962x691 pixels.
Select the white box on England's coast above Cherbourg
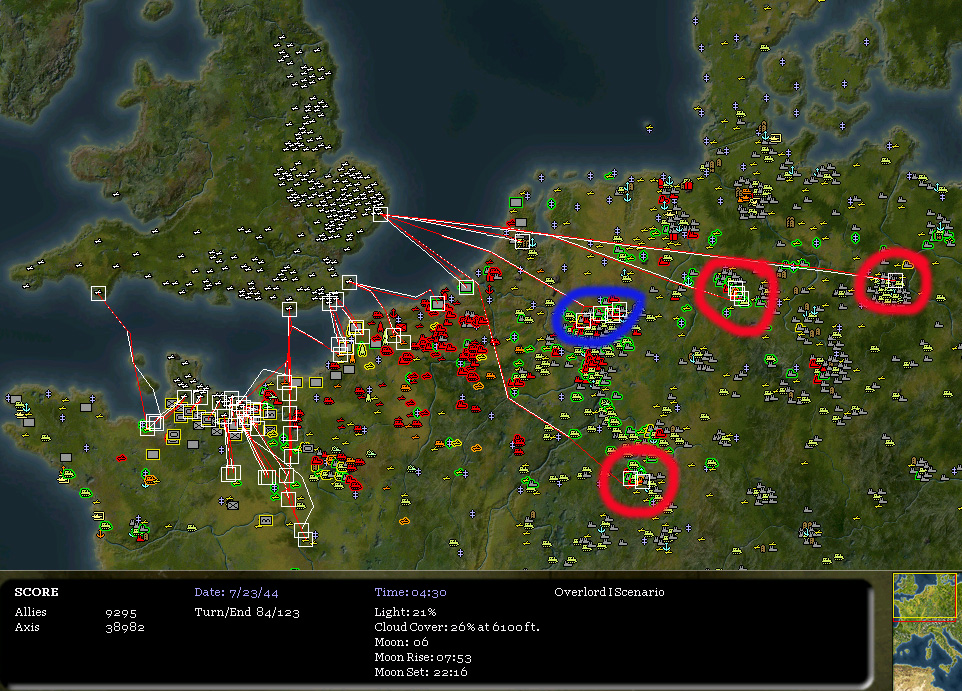(290, 309)
